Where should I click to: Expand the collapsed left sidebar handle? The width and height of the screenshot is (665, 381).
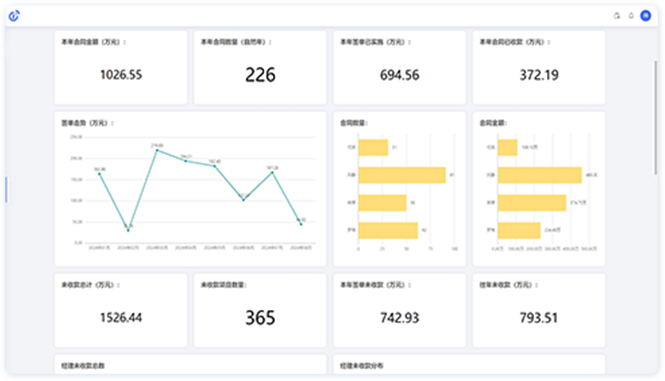tap(6, 189)
